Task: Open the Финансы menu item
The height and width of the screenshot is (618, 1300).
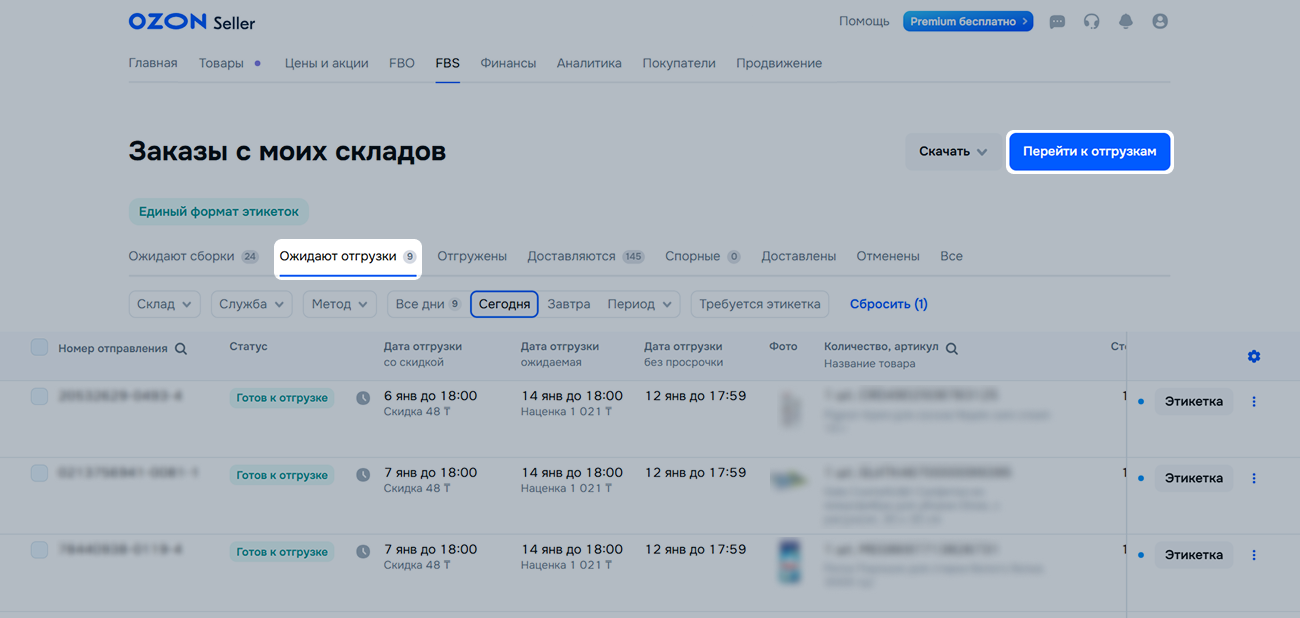Action: pyautogui.click(x=508, y=63)
